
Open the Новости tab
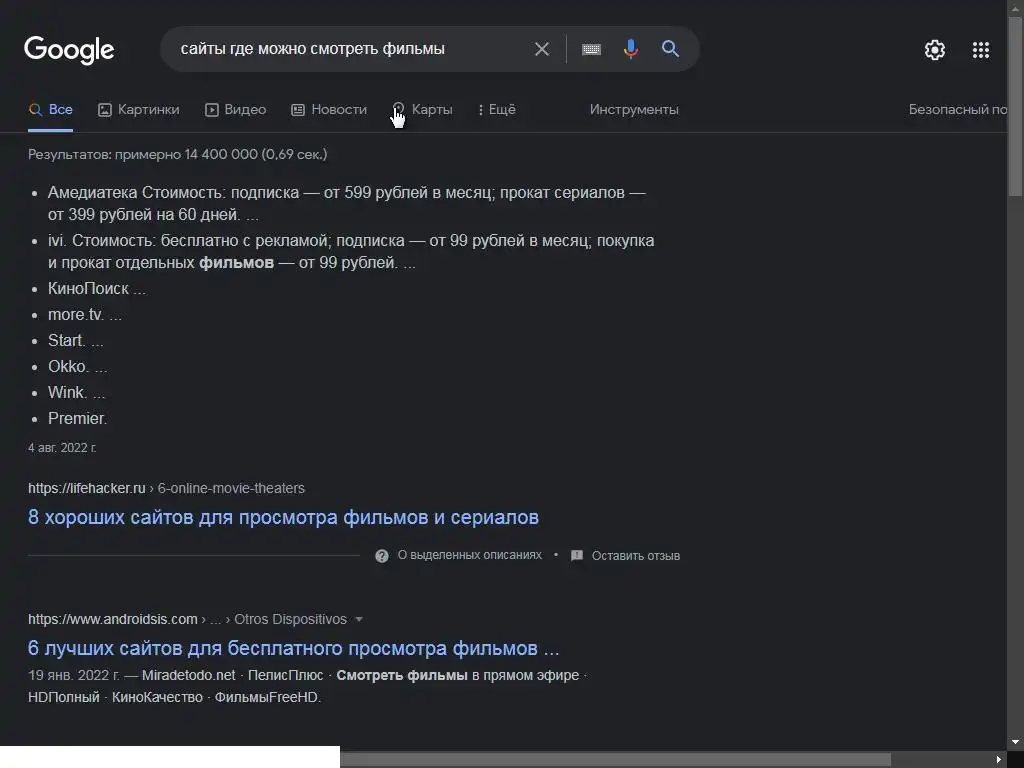point(329,110)
